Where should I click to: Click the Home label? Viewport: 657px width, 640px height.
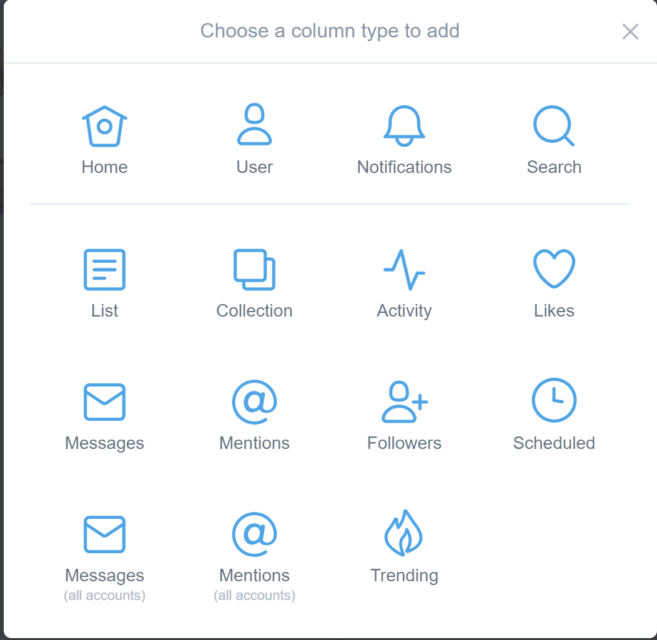tap(104, 167)
